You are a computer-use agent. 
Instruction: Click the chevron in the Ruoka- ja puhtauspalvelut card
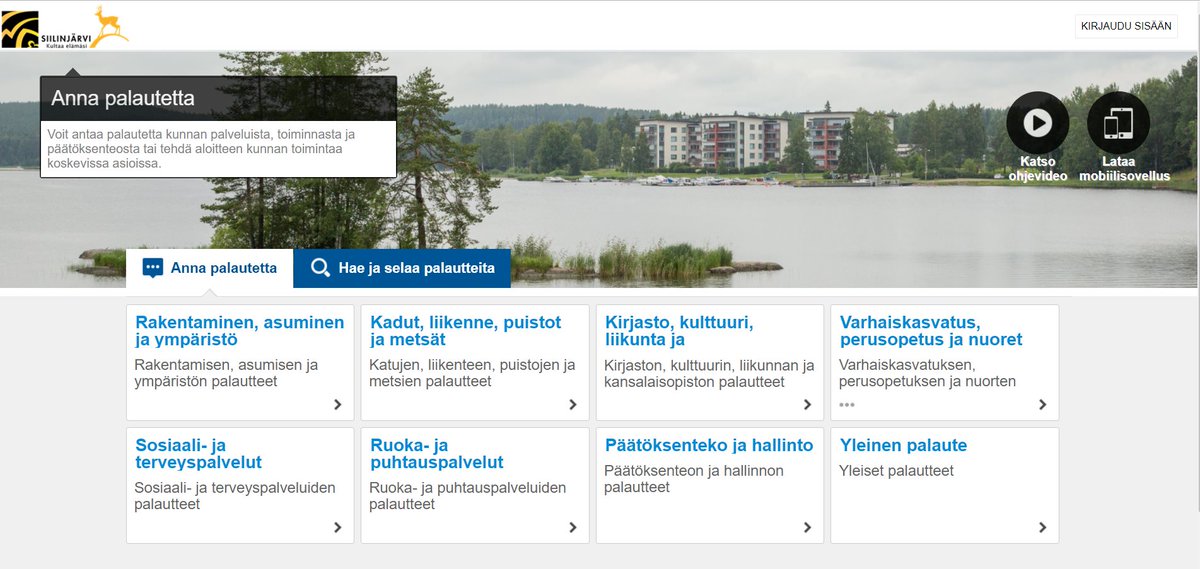tap(573, 528)
